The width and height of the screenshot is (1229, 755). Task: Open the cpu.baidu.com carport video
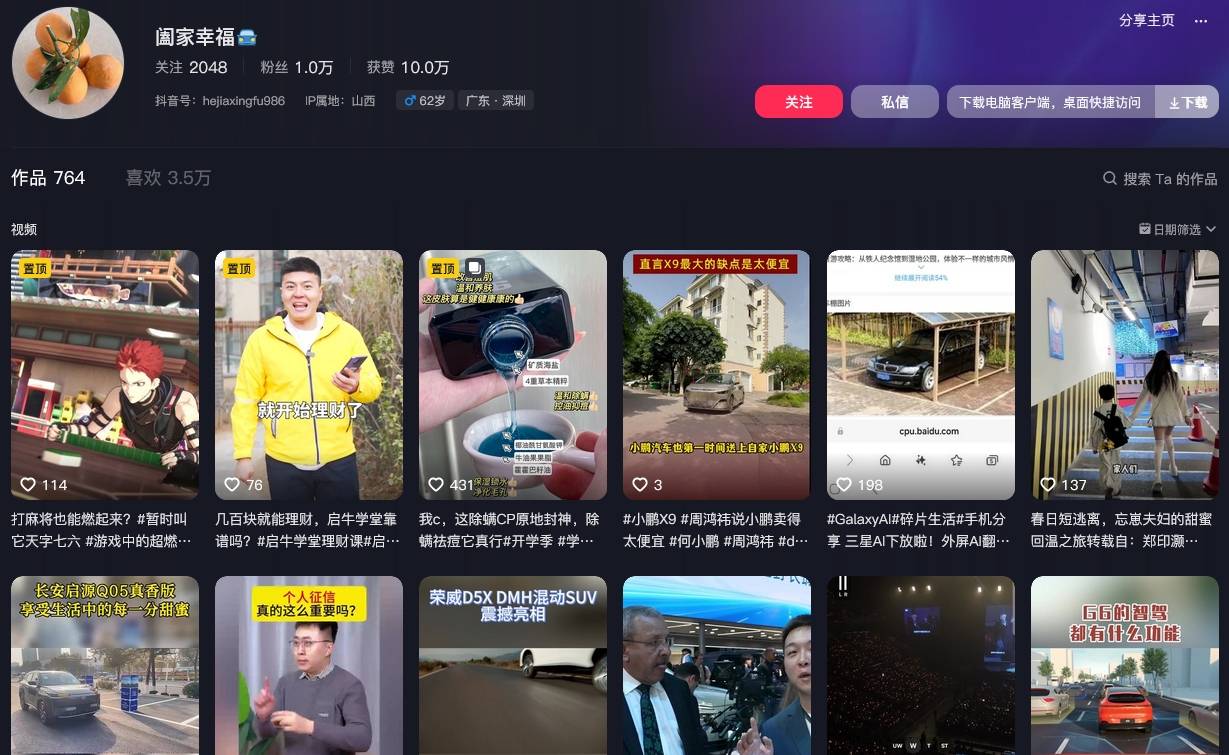(921, 375)
